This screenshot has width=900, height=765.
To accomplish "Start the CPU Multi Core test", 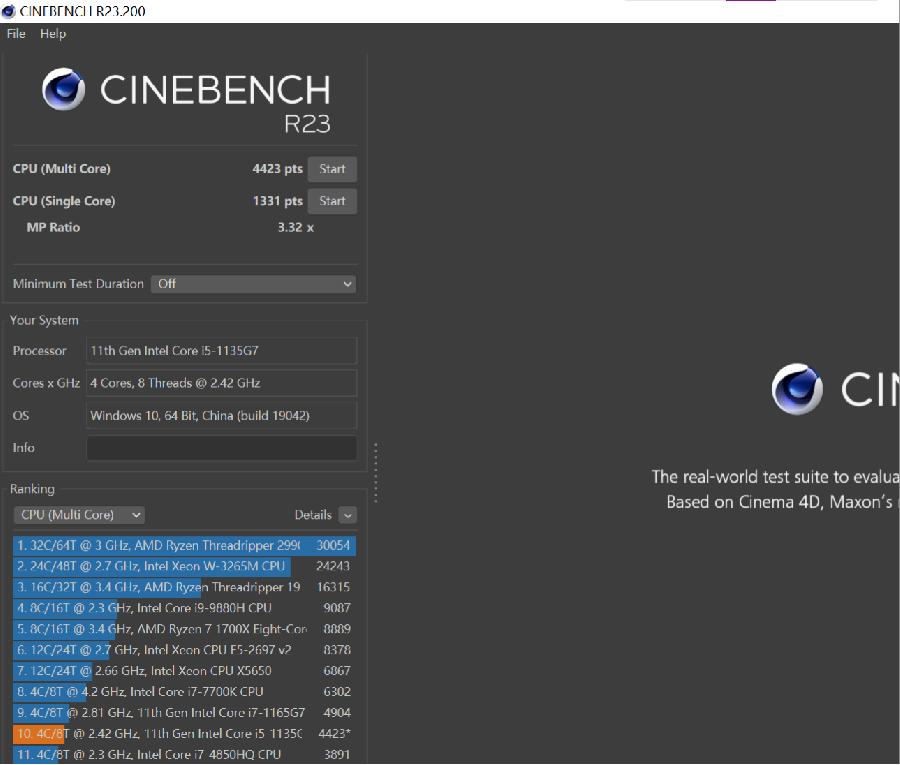I will click(x=332, y=169).
